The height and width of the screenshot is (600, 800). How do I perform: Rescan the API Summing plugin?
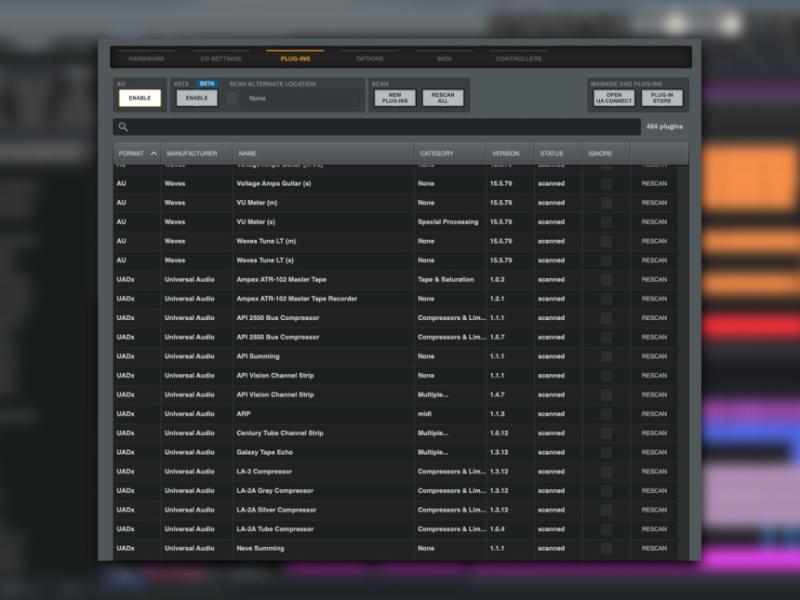tap(654, 357)
